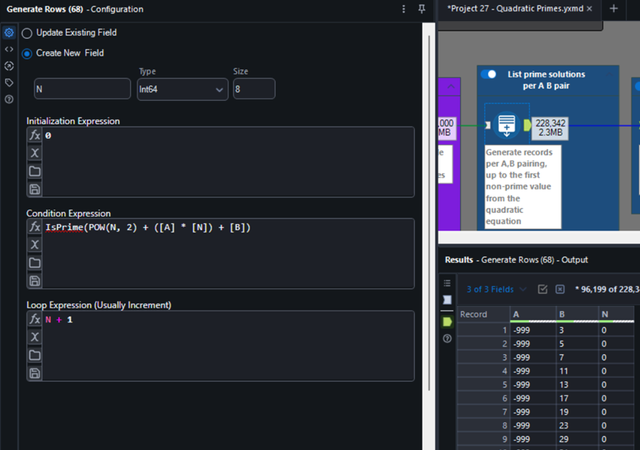
Task: Open a new workflow tab
Action: 613,9
